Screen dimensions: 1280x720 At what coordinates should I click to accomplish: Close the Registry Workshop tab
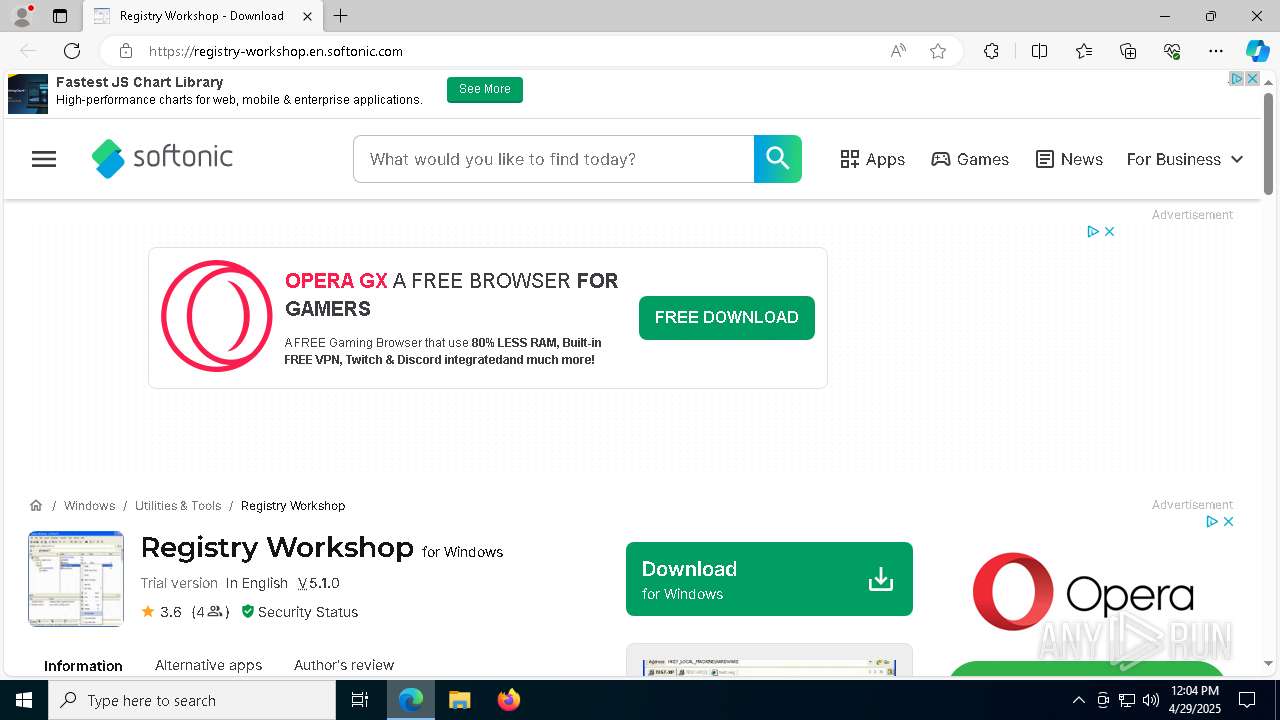pyautogui.click(x=308, y=16)
